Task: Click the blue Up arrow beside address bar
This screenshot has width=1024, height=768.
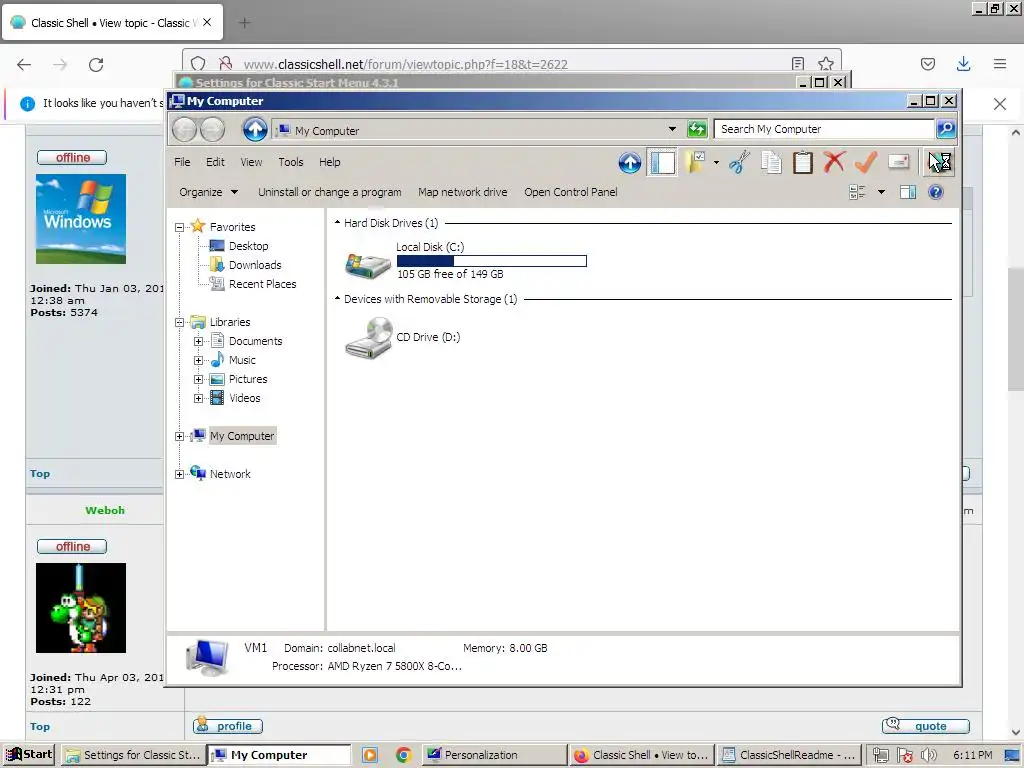Action: point(255,129)
